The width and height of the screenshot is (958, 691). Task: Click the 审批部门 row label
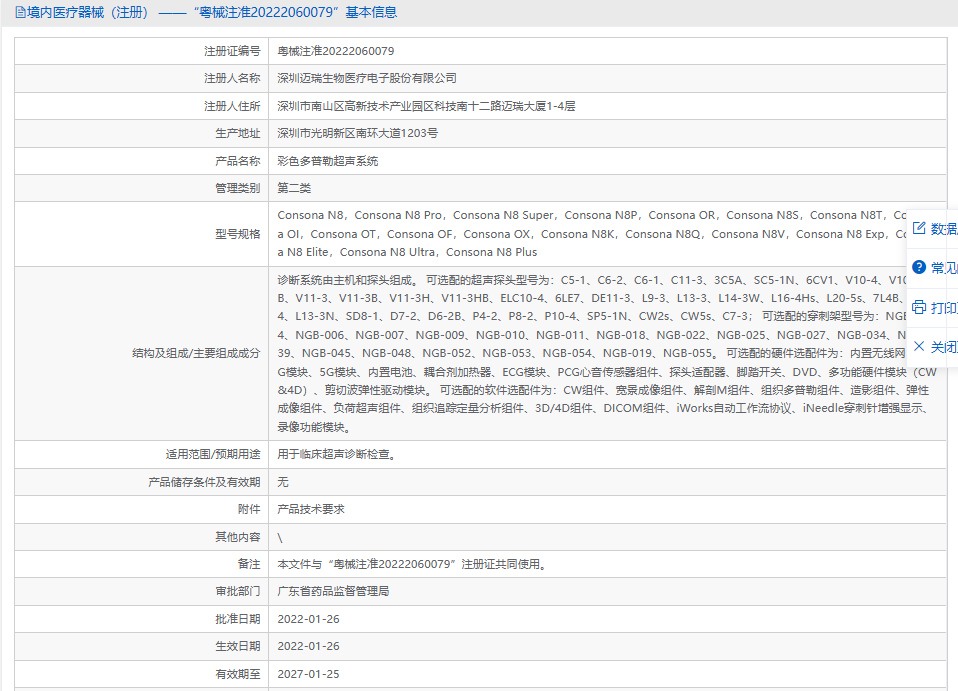(x=238, y=591)
